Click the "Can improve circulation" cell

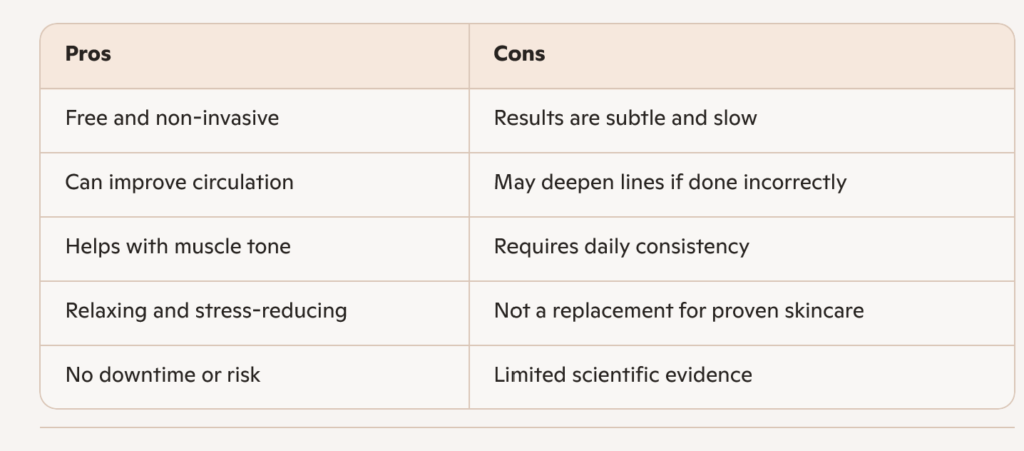pyautogui.click(x=179, y=182)
